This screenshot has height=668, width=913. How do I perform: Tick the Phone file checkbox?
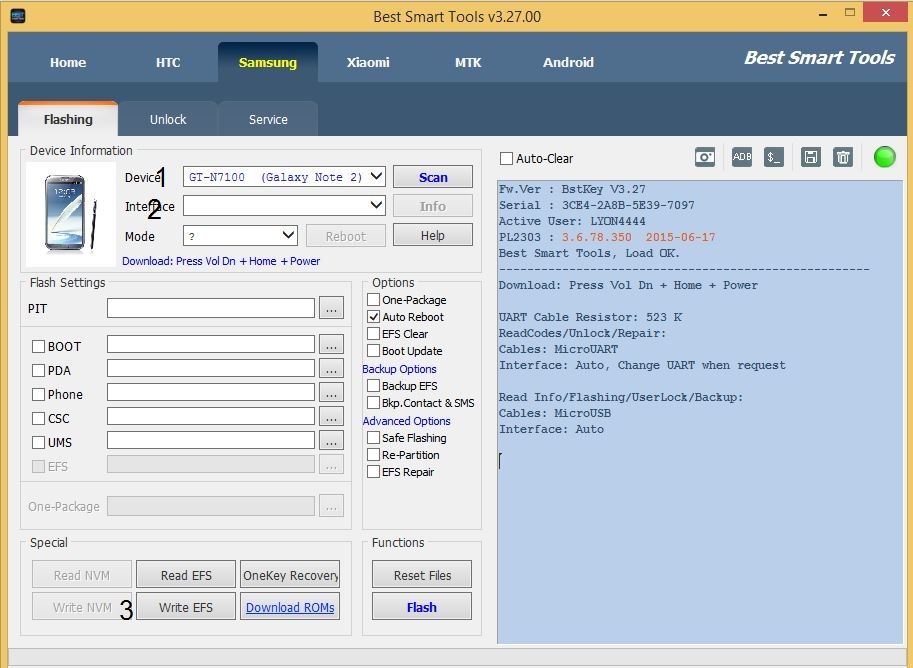click(38, 394)
